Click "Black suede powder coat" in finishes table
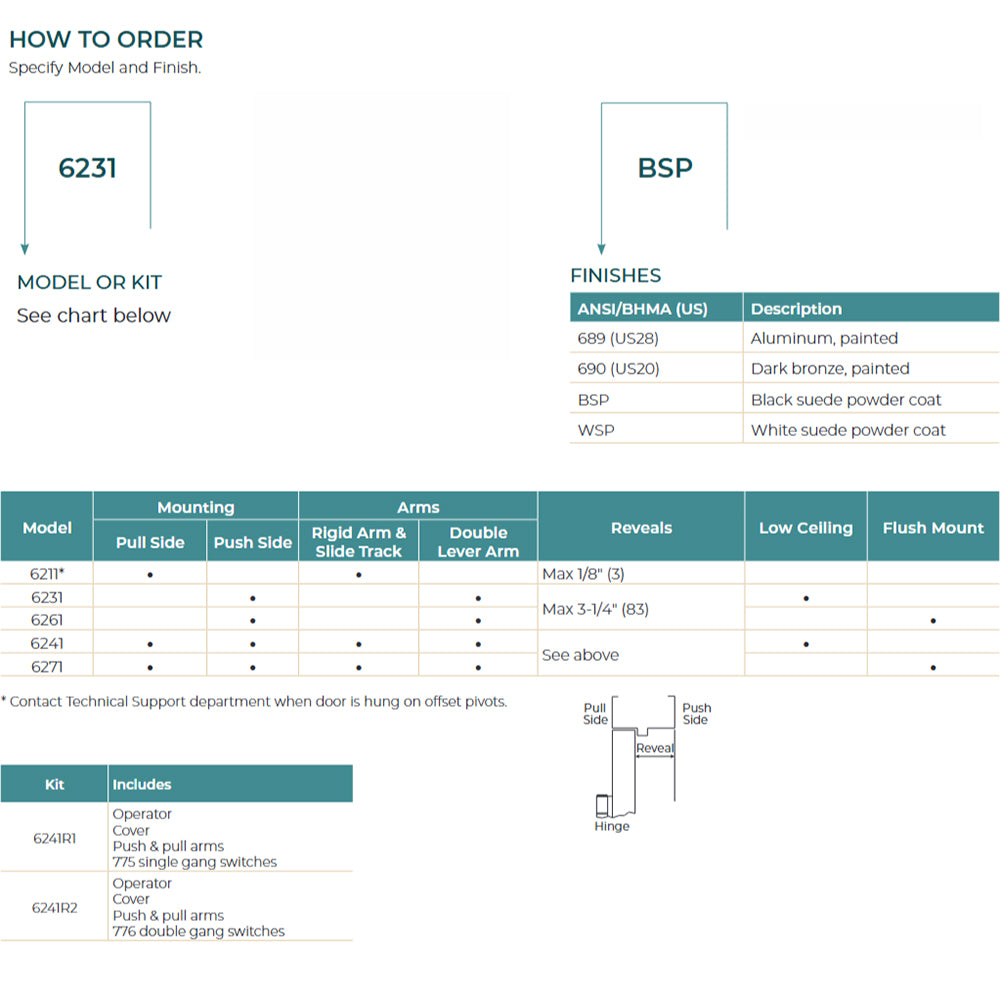The image size is (1000, 1000). (x=846, y=400)
